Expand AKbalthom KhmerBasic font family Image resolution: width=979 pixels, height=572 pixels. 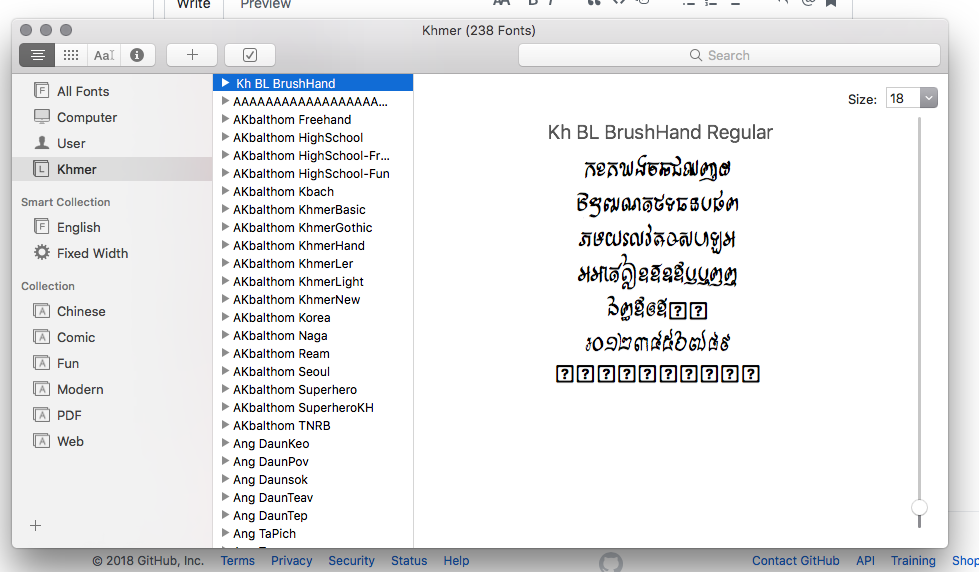pyautogui.click(x=225, y=209)
